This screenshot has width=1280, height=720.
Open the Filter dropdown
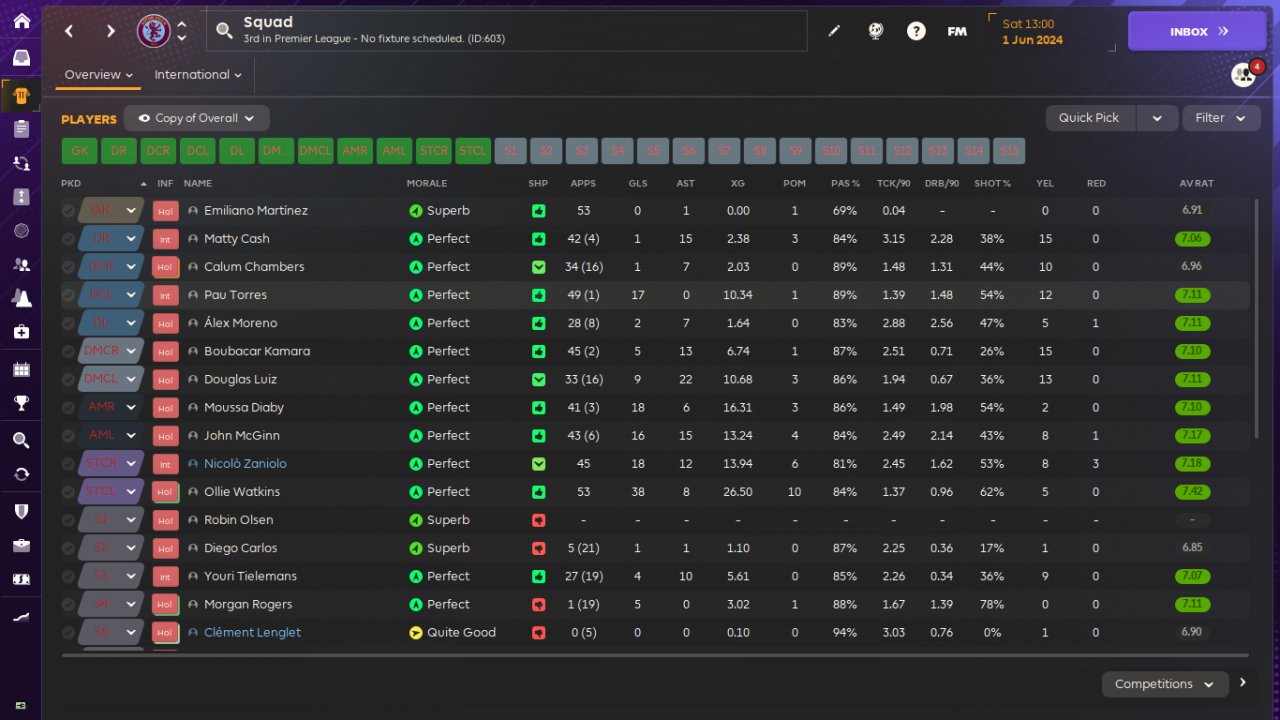click(x=1221, y=118)
